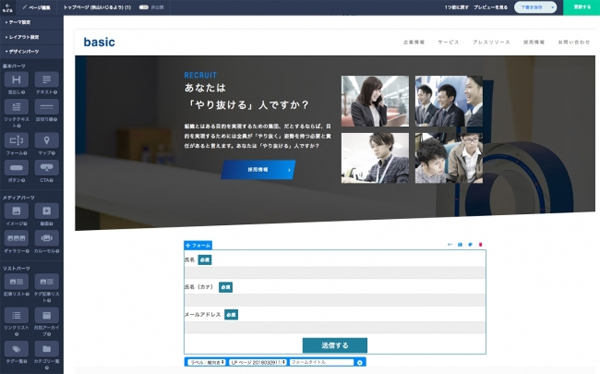This screenshot has width=600, height=374.
Task: Click サービス in site navigation
Action: 448,42
